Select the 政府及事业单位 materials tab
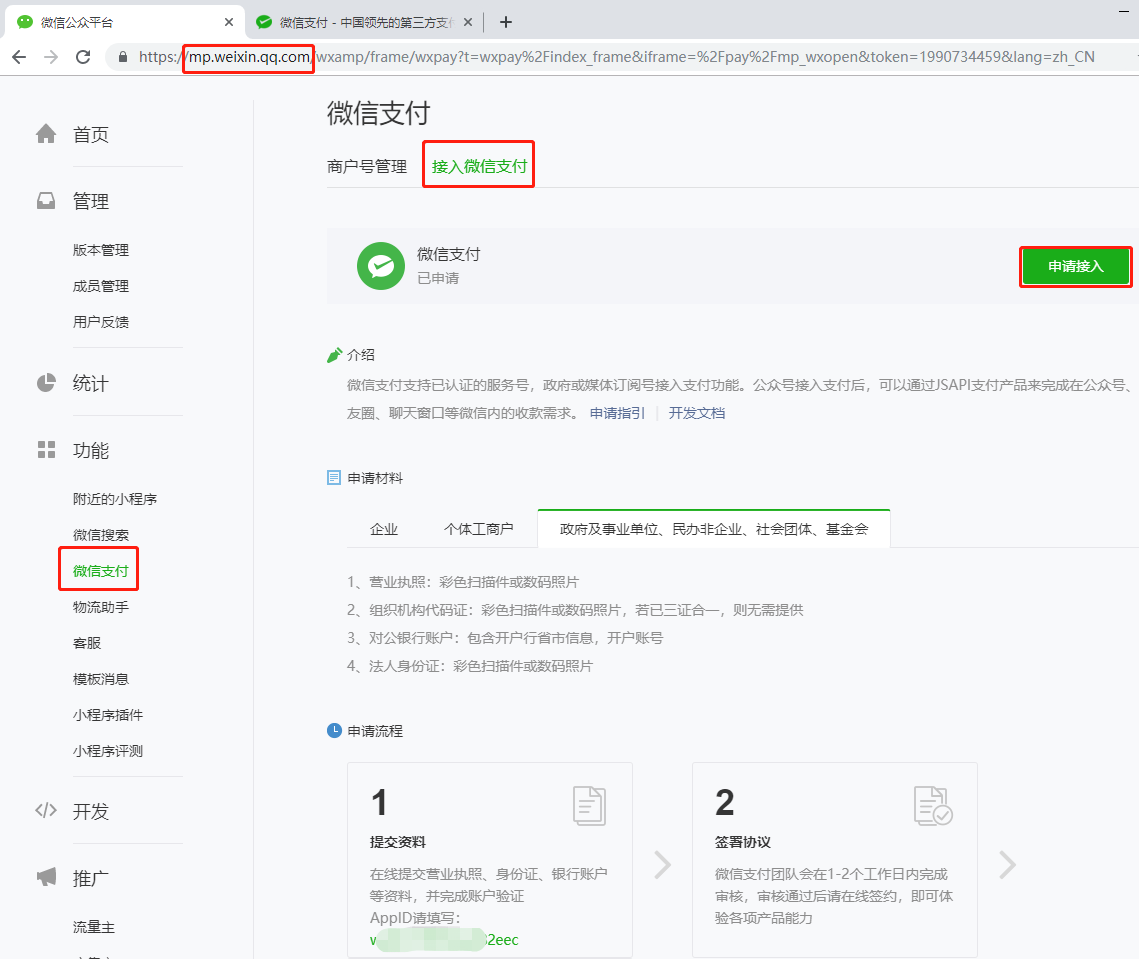 (714, 529)
